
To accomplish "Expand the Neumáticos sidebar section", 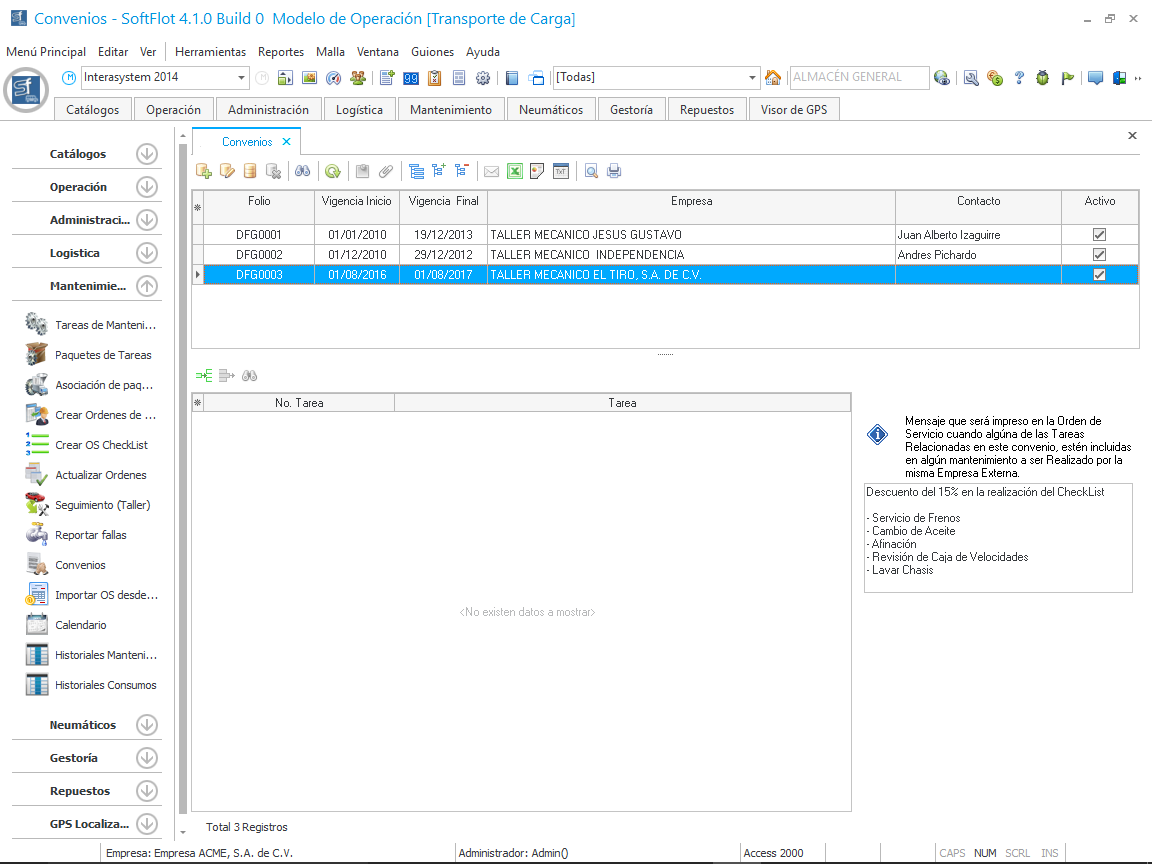I will [x=147, y=725].
